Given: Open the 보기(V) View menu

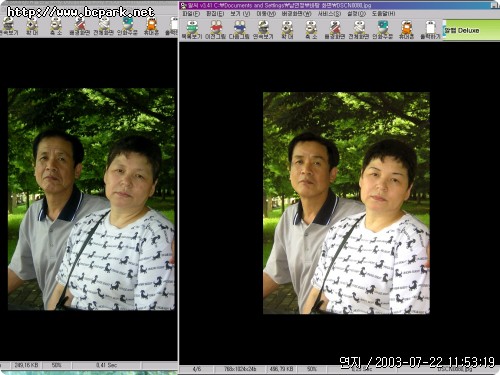Looking at the screenshot, I should point(240,14).
